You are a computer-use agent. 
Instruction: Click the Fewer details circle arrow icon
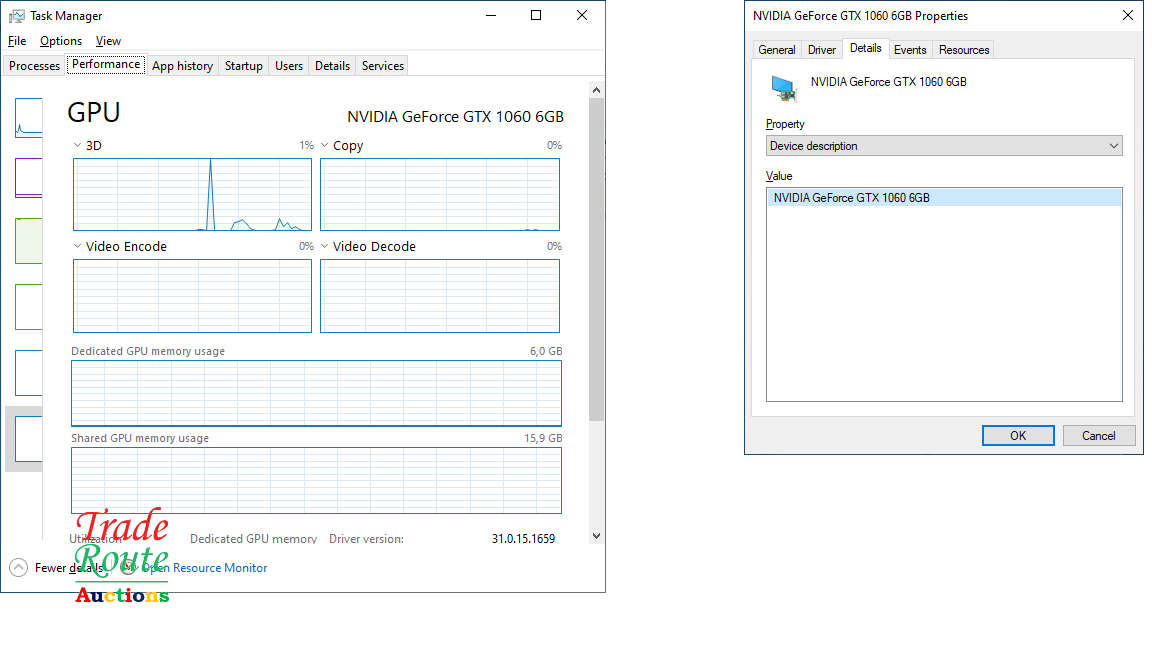(x=18, y=568)
